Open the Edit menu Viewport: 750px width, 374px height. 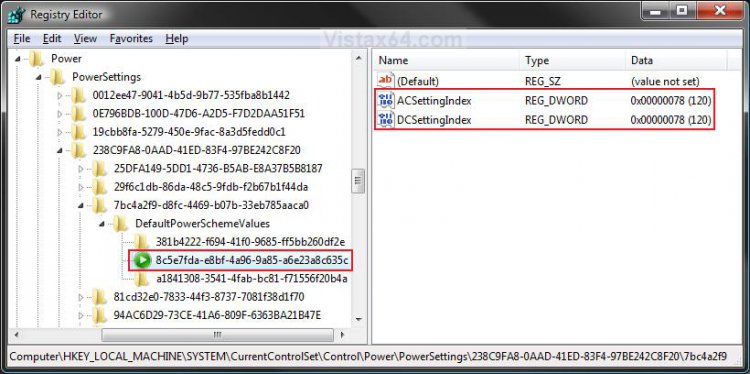point(52,39)
